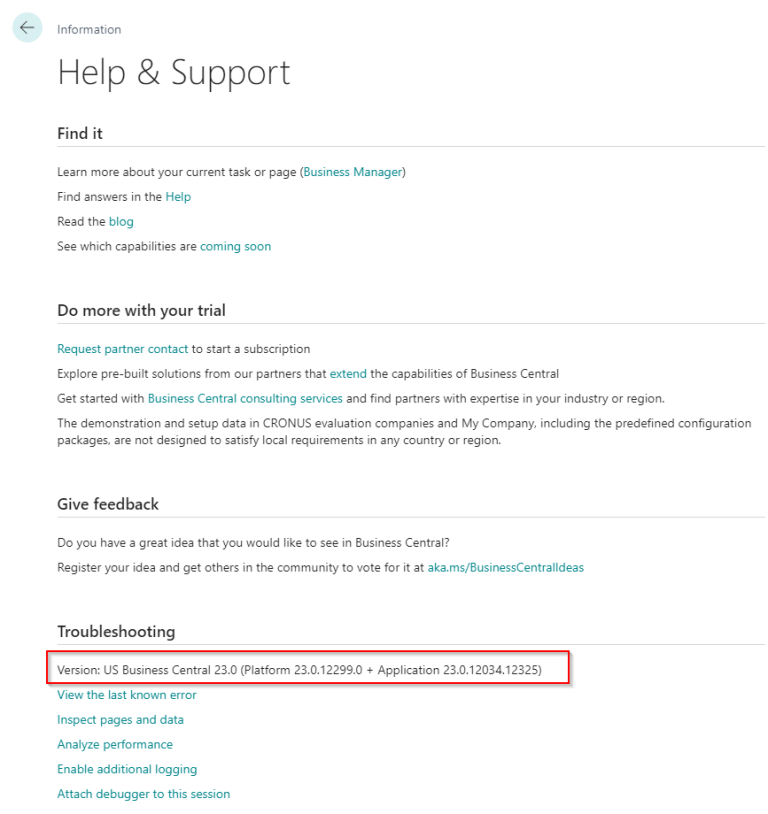This screenshot has width=768, height=814.
Task: See capabilities that are coming soon
Action: [235, 245]
